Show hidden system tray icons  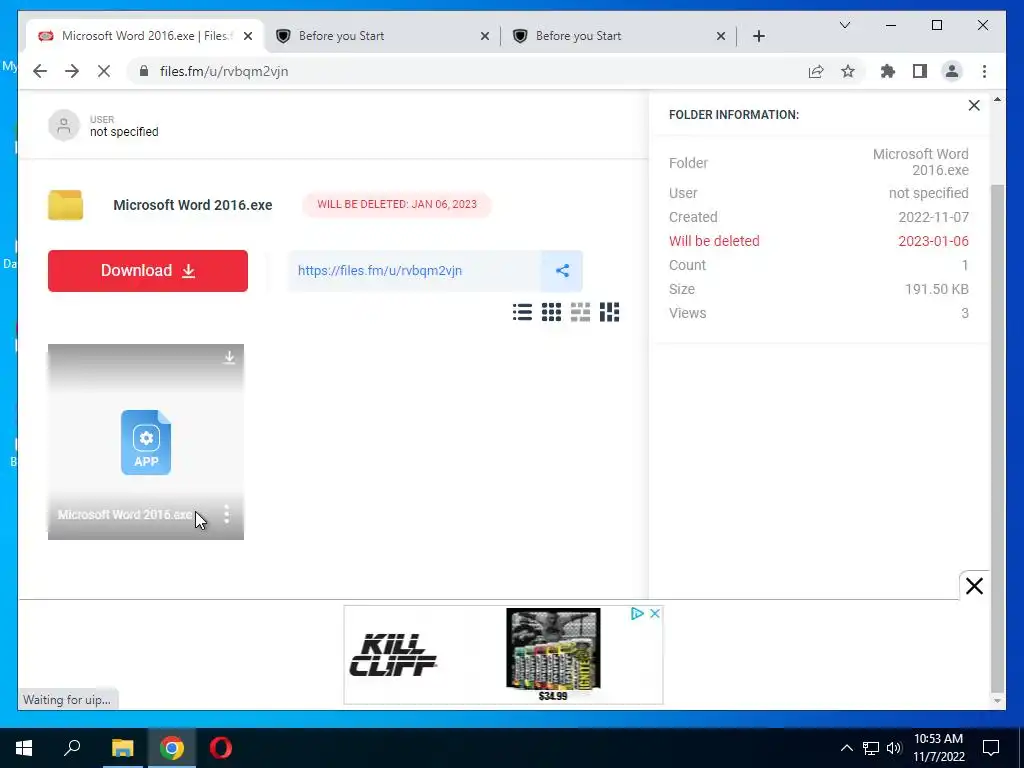click(x=846, y=748)
